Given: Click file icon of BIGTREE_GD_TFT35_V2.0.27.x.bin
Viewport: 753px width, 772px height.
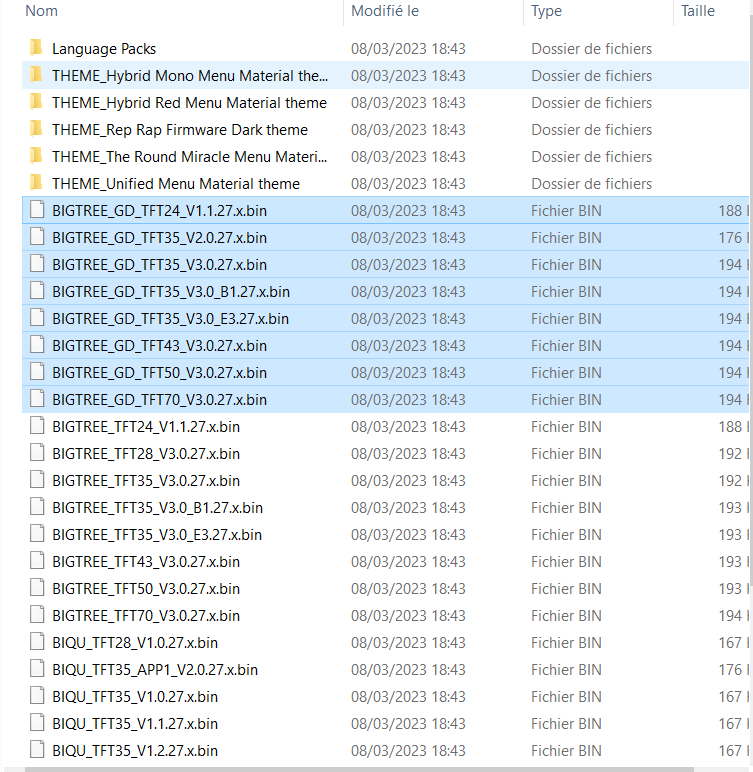Looking at the screenshot, I should tap(37, 237).
